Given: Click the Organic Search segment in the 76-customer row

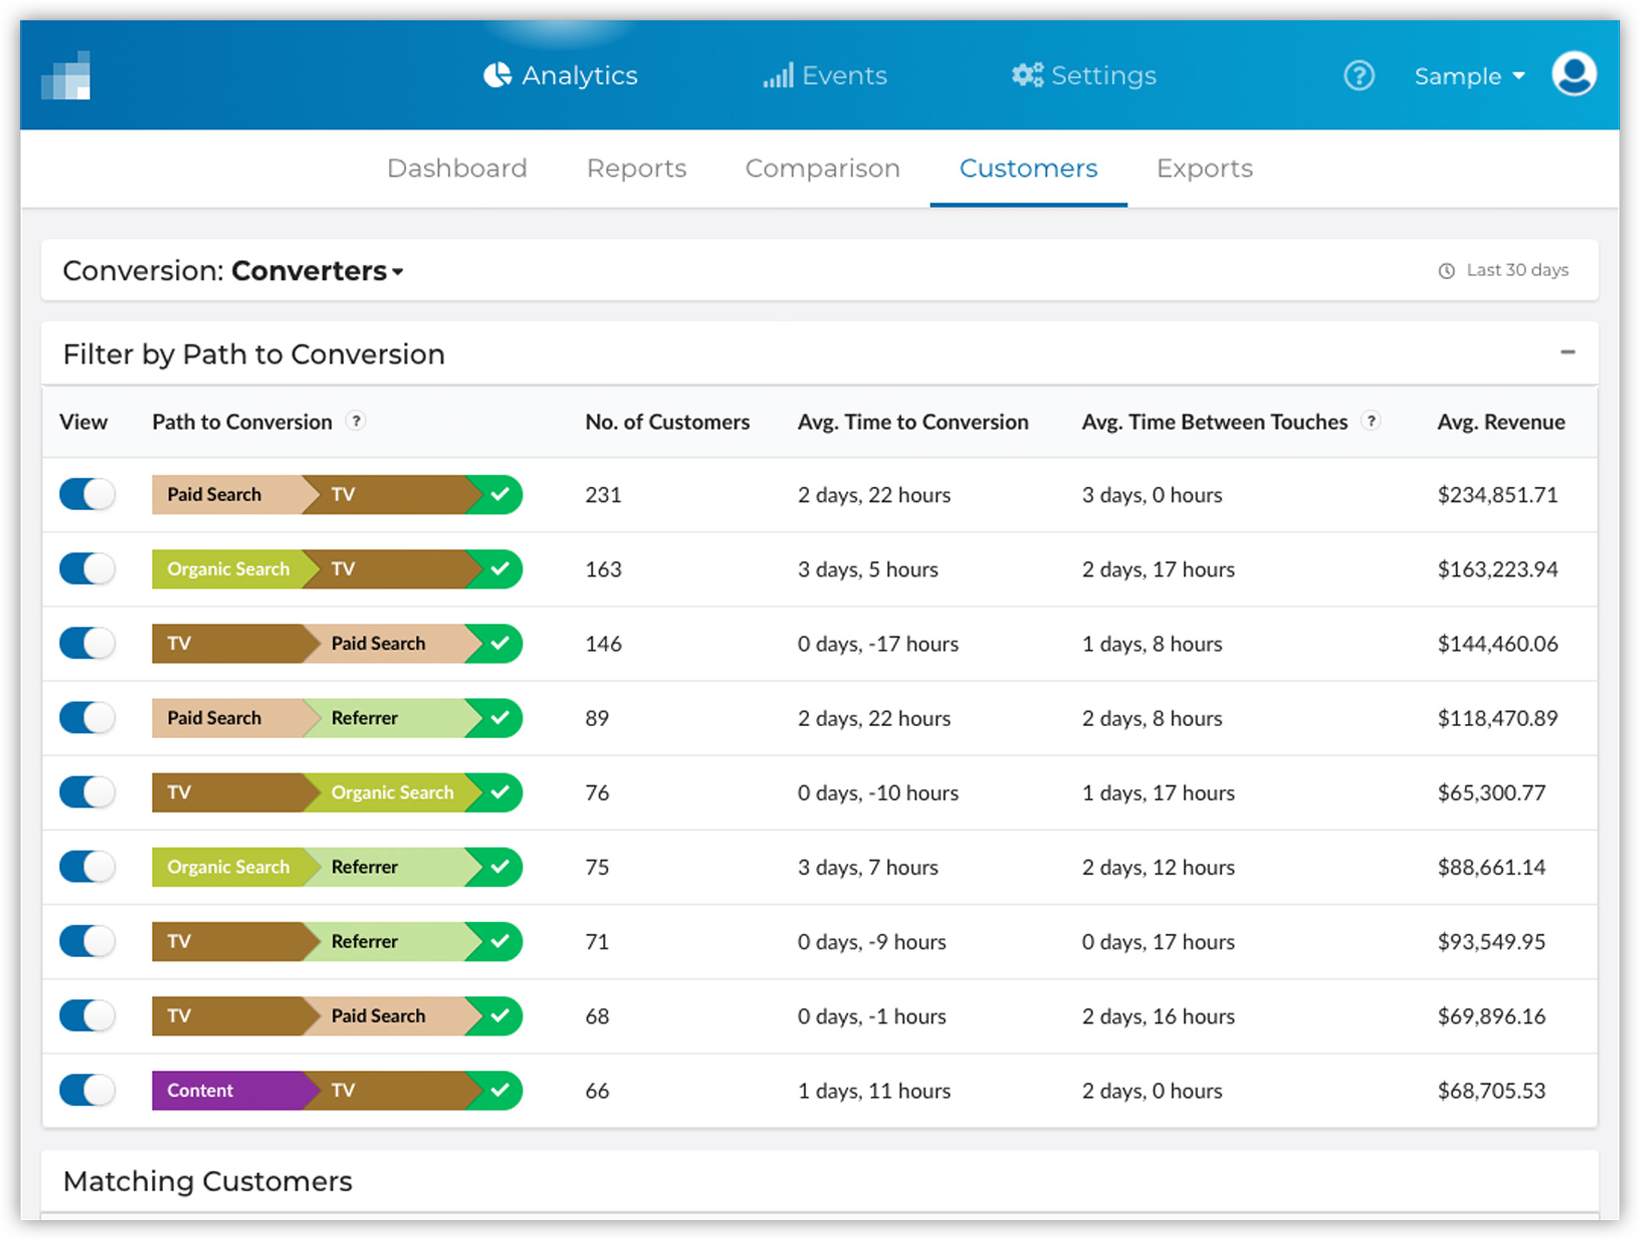Looking at the screenshot, I should click(x=392, y=792).
